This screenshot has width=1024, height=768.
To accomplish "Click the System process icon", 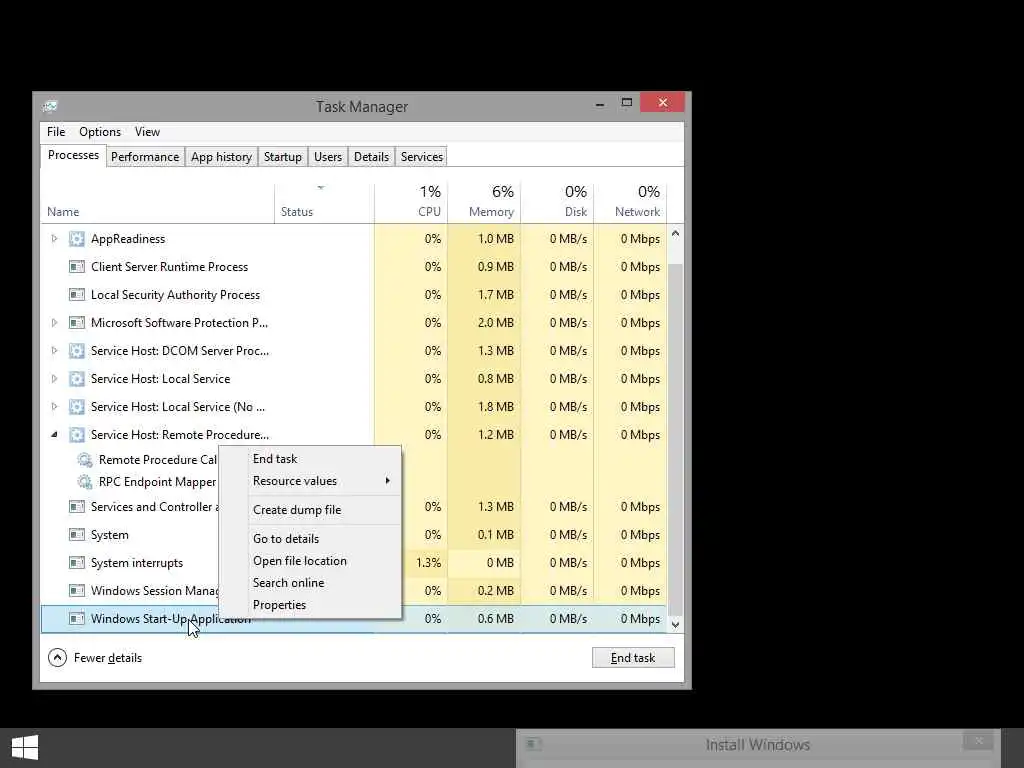I will pos(76,535).
